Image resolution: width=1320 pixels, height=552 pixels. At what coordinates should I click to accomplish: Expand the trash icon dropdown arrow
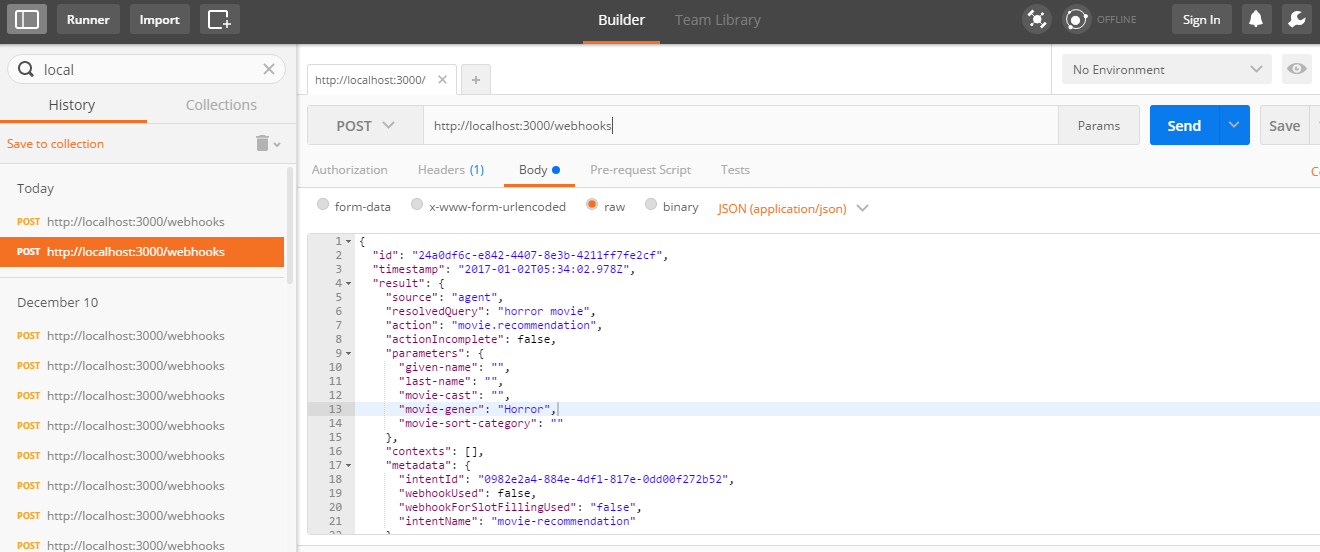[x=277, y=144]
